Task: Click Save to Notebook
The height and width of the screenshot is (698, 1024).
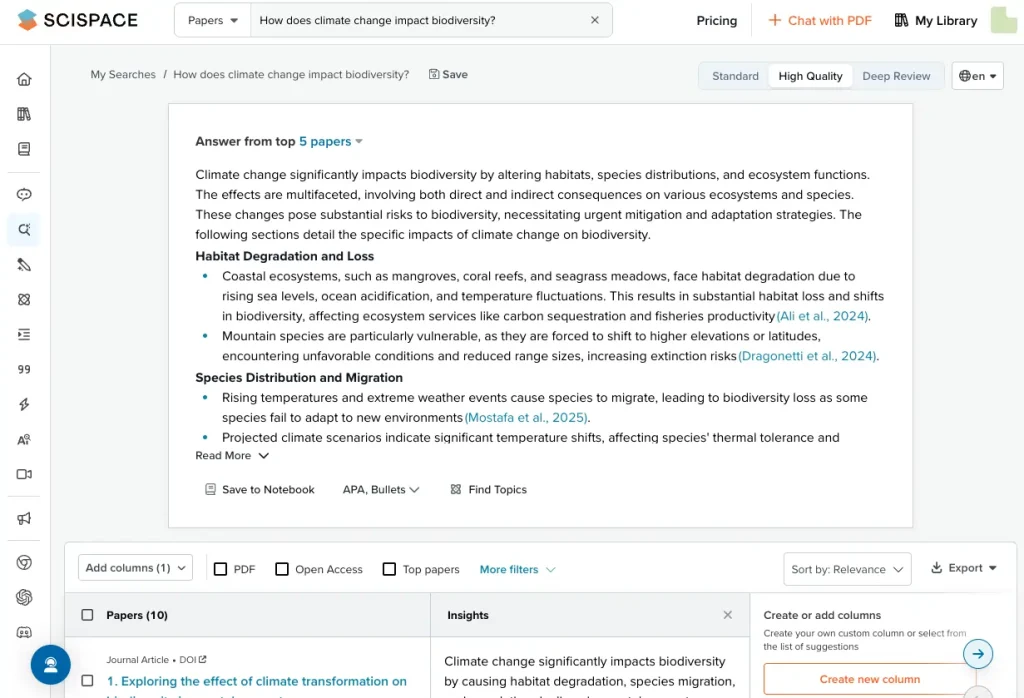Action: click(260, 490)
